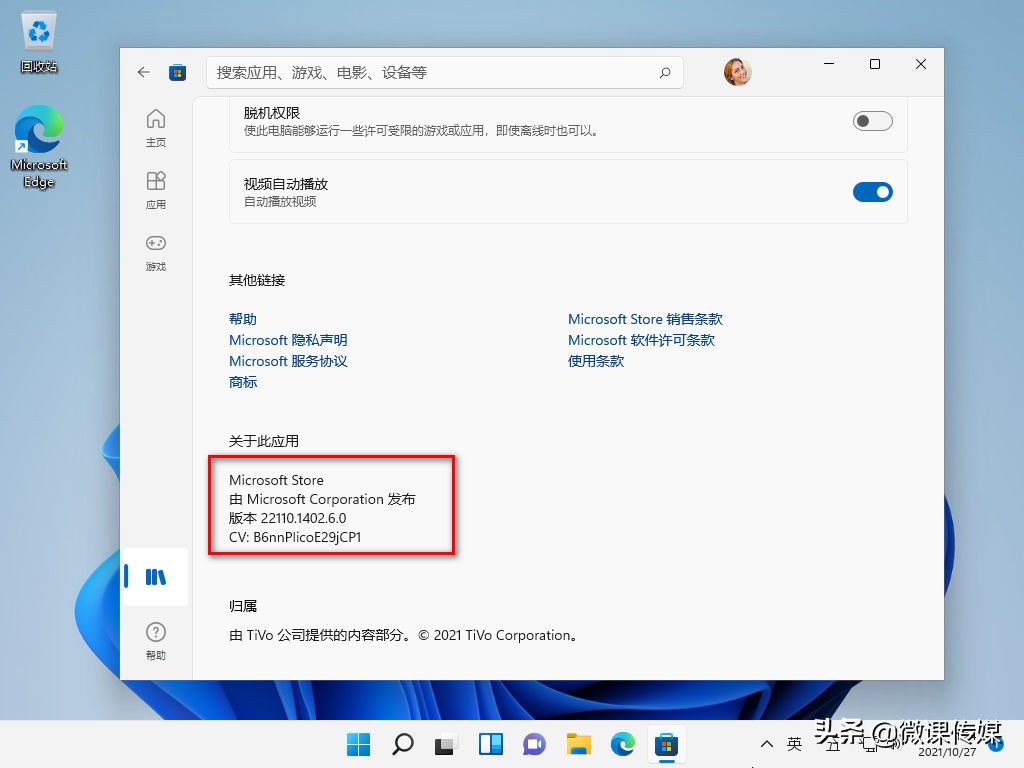Open the 使用条款 usage terms link
The image size is (1024, 768).
pyautogui.click(x=595, y=361)
